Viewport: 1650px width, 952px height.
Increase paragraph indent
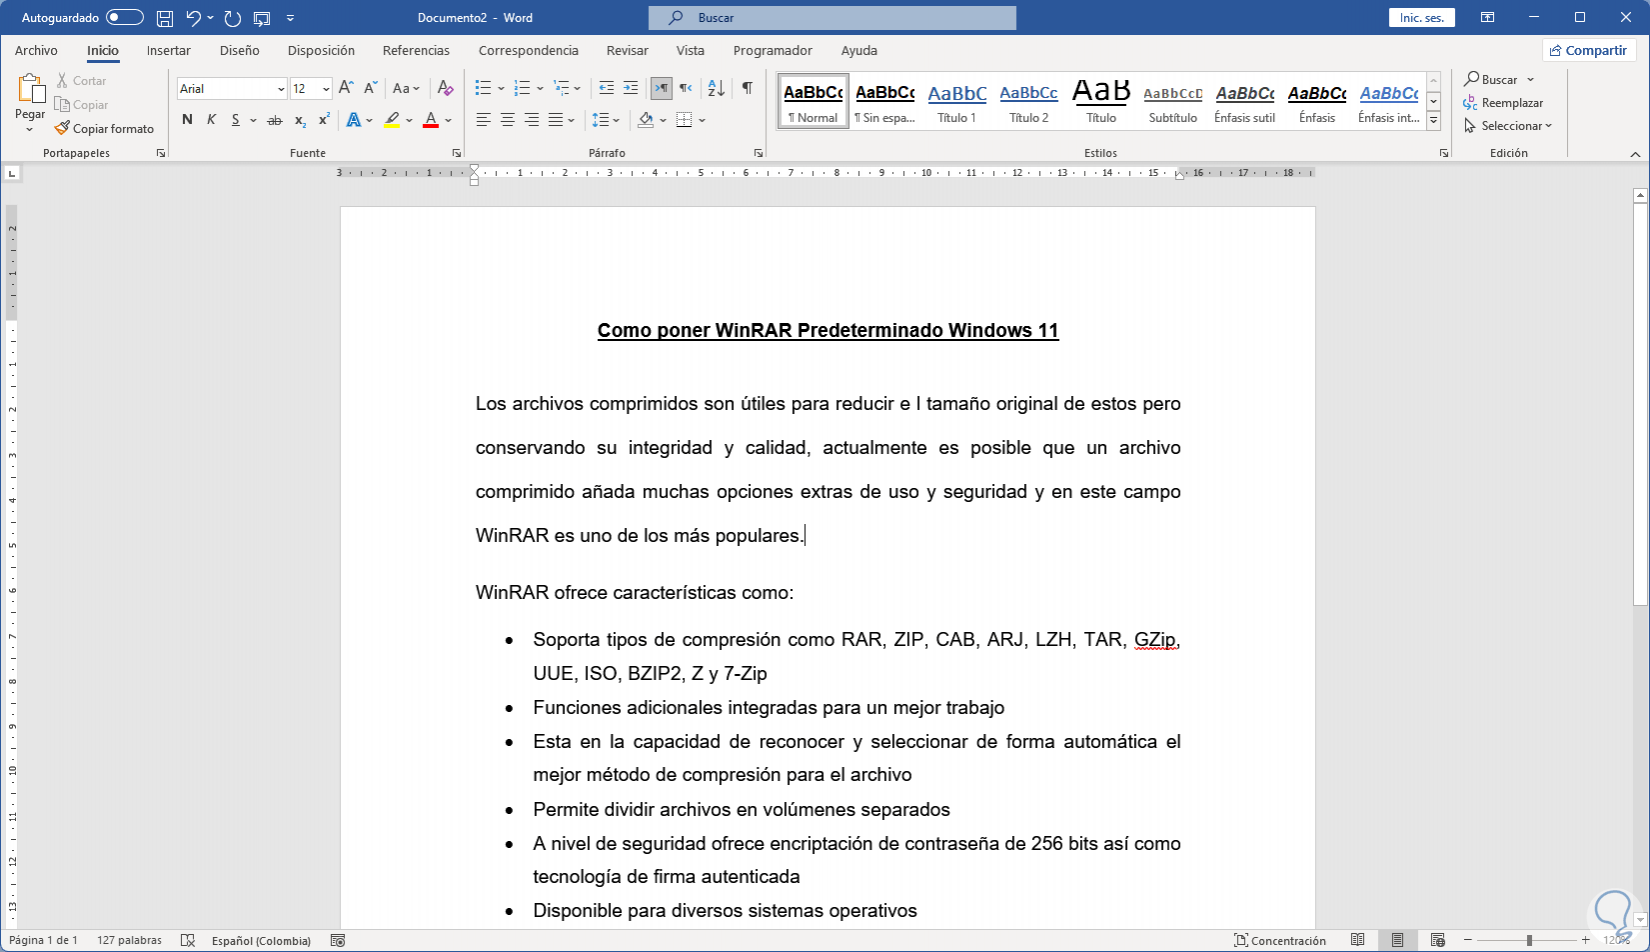pos(630,88)
